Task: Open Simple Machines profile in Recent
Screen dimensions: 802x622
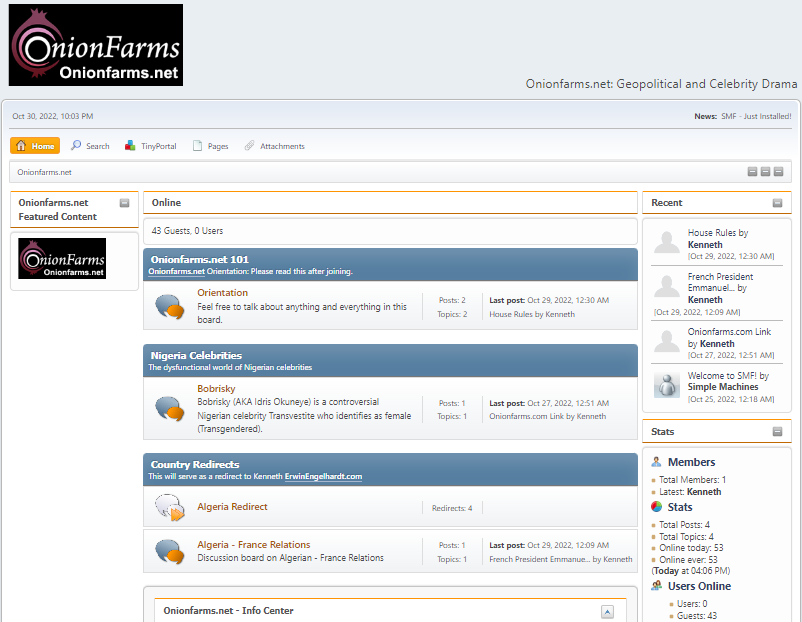Action: click(723, 387)
